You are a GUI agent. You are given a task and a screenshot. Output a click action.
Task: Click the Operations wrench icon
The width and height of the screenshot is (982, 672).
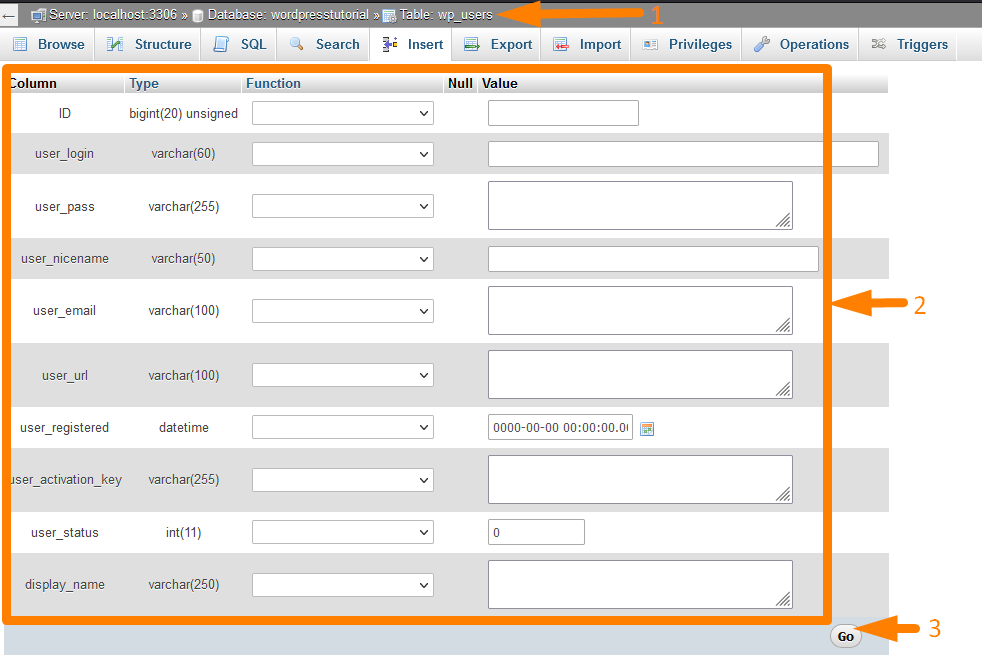tap(762, 44)
